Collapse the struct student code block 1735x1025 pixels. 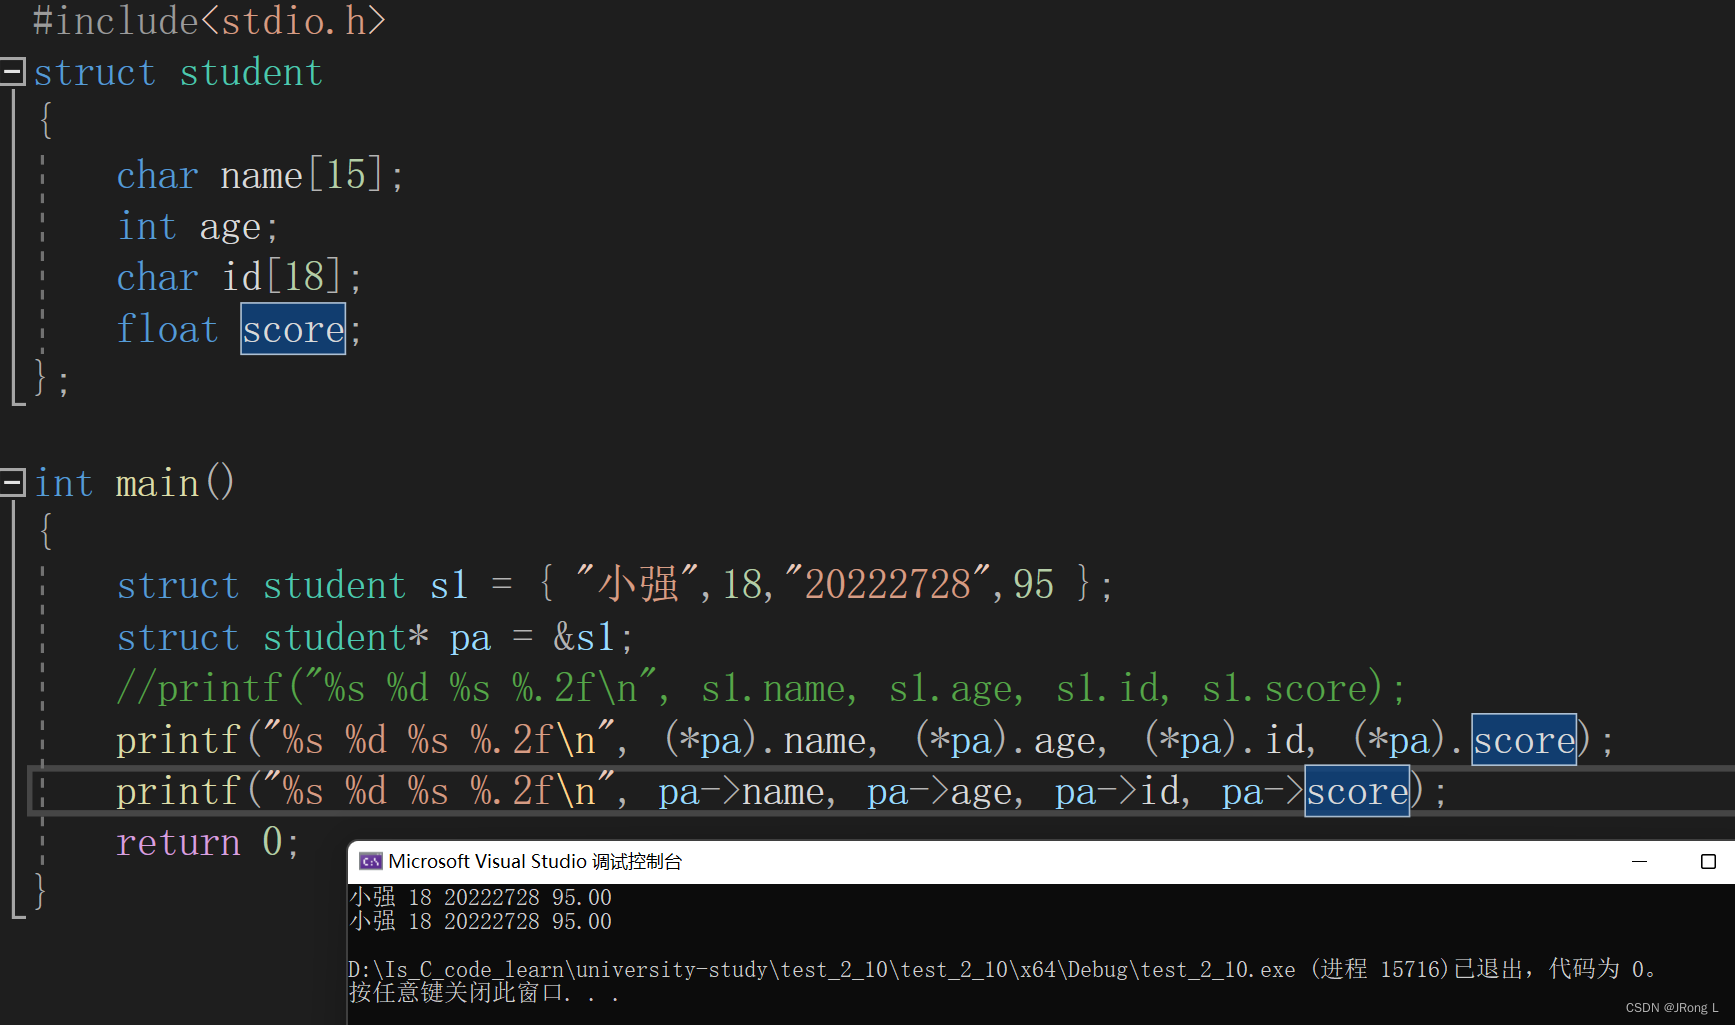tap(12, 72)
